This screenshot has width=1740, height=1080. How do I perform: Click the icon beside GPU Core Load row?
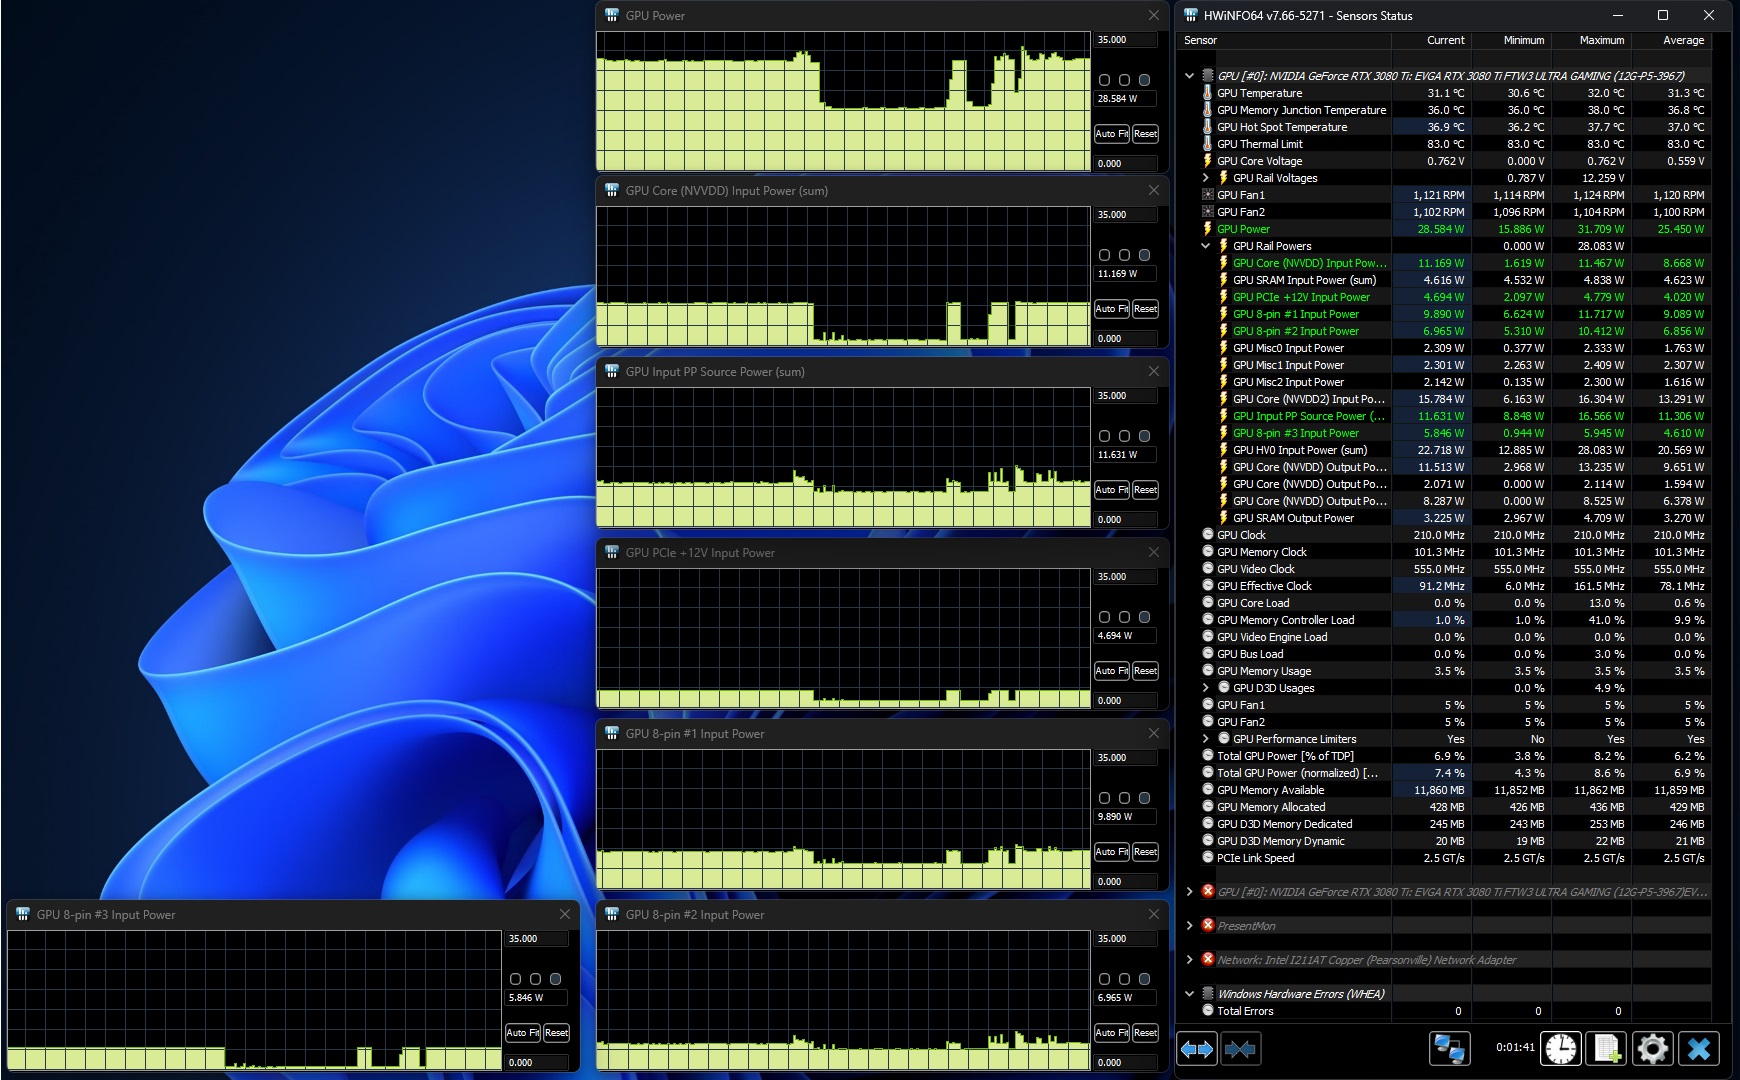point(1207,603)
